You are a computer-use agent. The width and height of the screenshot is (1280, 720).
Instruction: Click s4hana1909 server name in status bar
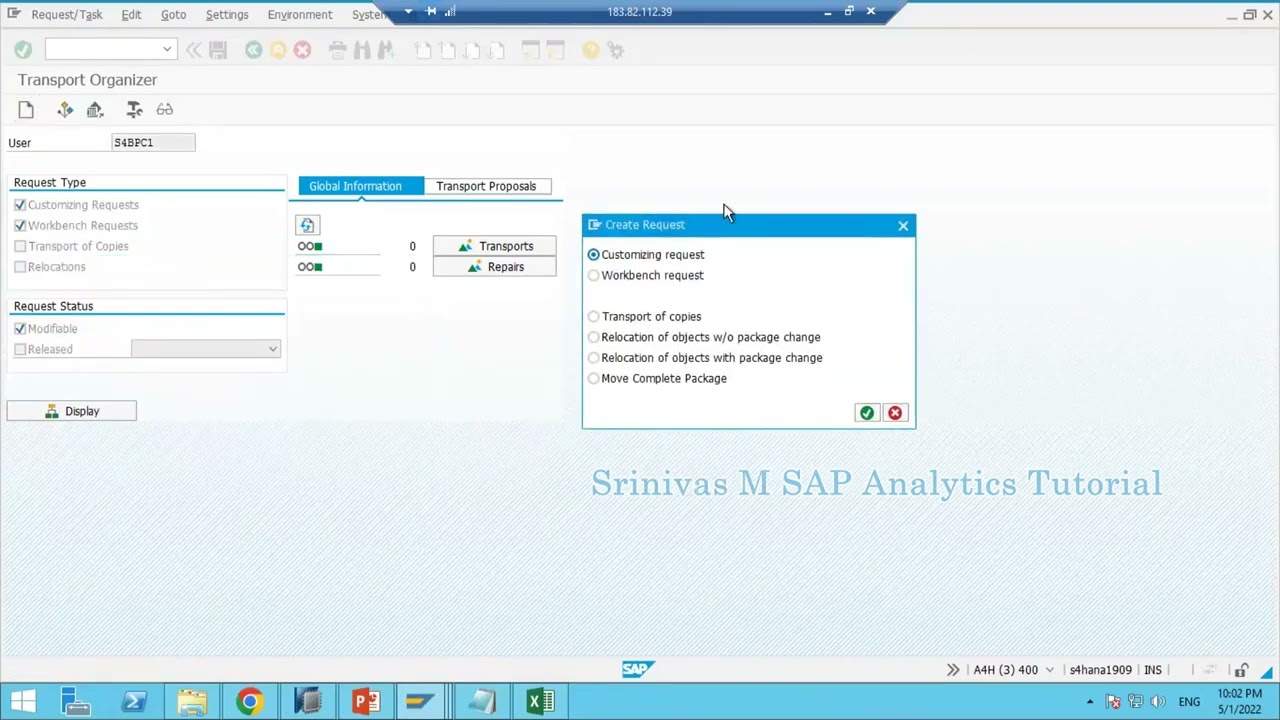tap(1100, 670)
